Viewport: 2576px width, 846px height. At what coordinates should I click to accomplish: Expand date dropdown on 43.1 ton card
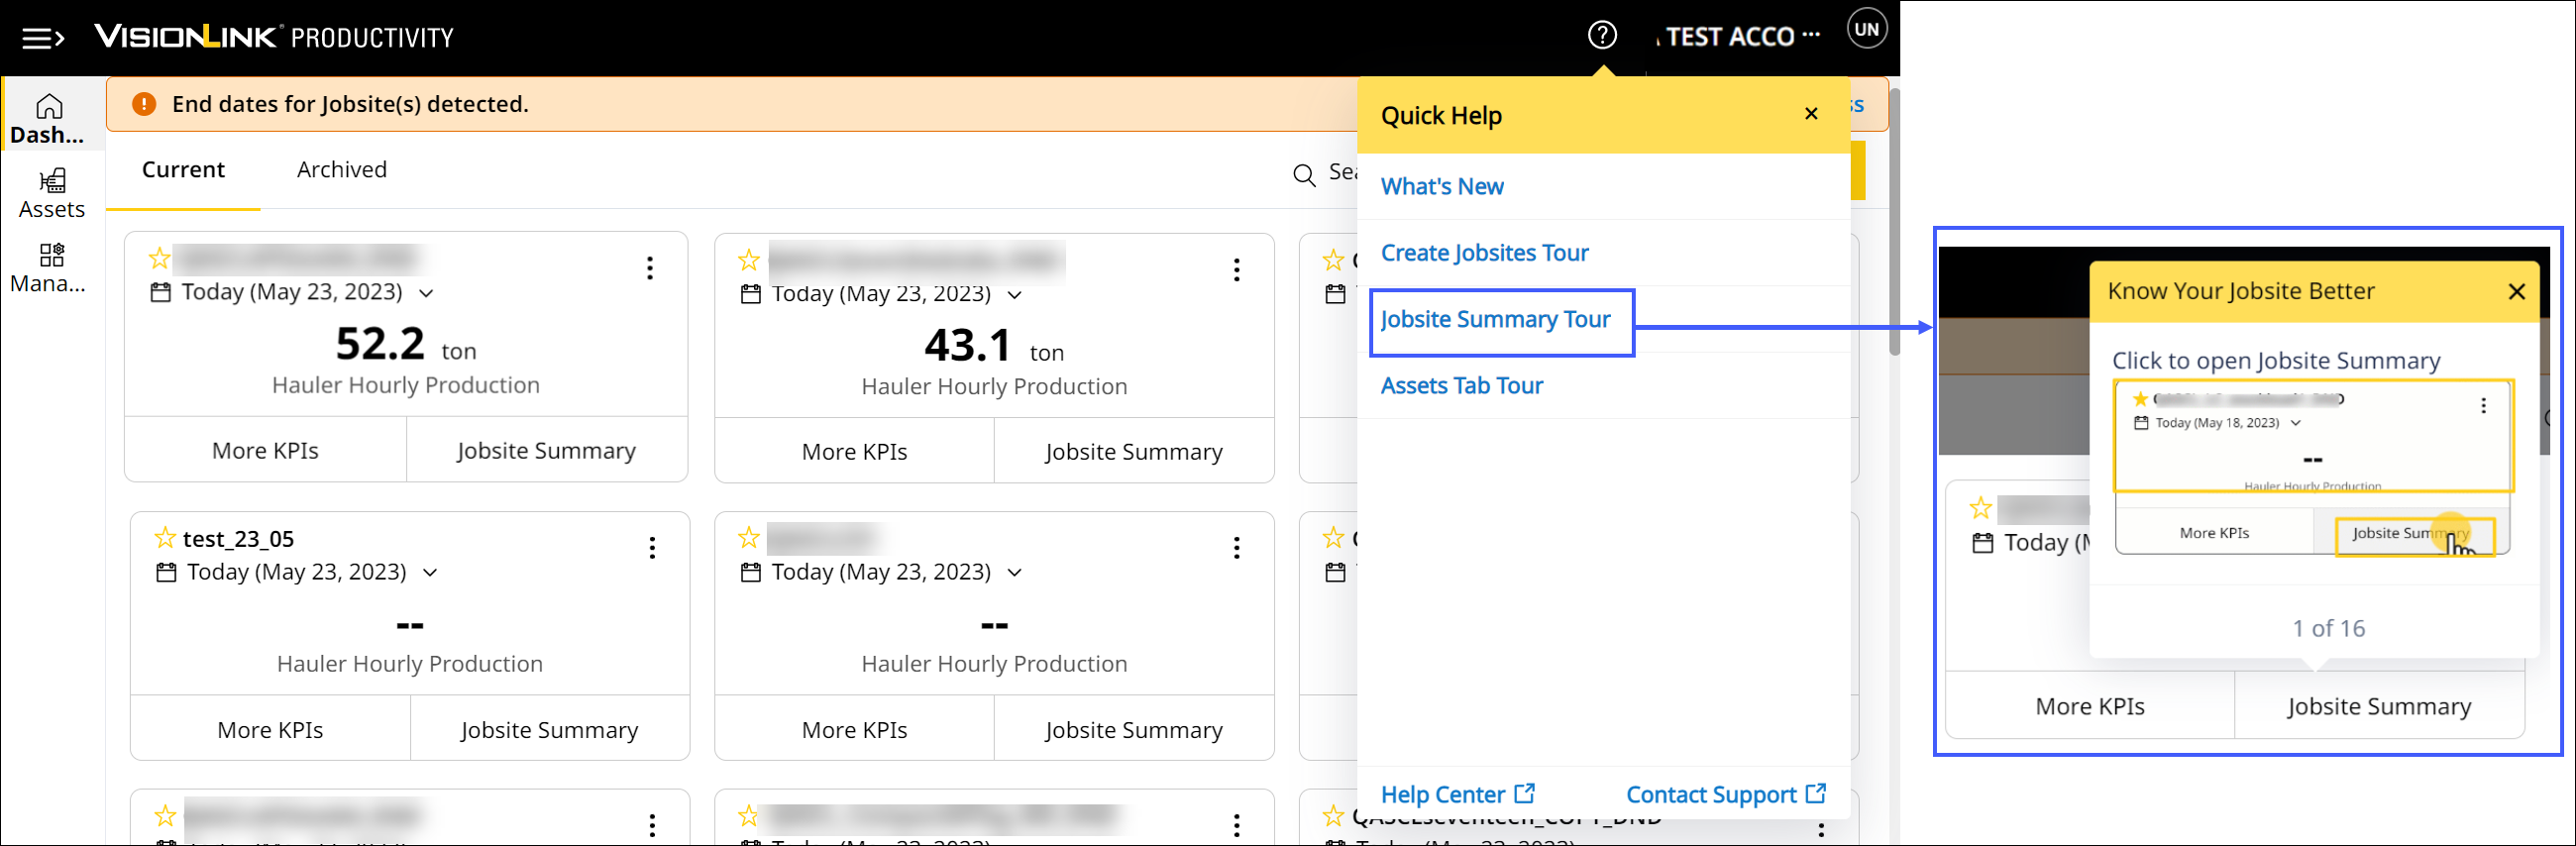click(x=1014, y=295)
